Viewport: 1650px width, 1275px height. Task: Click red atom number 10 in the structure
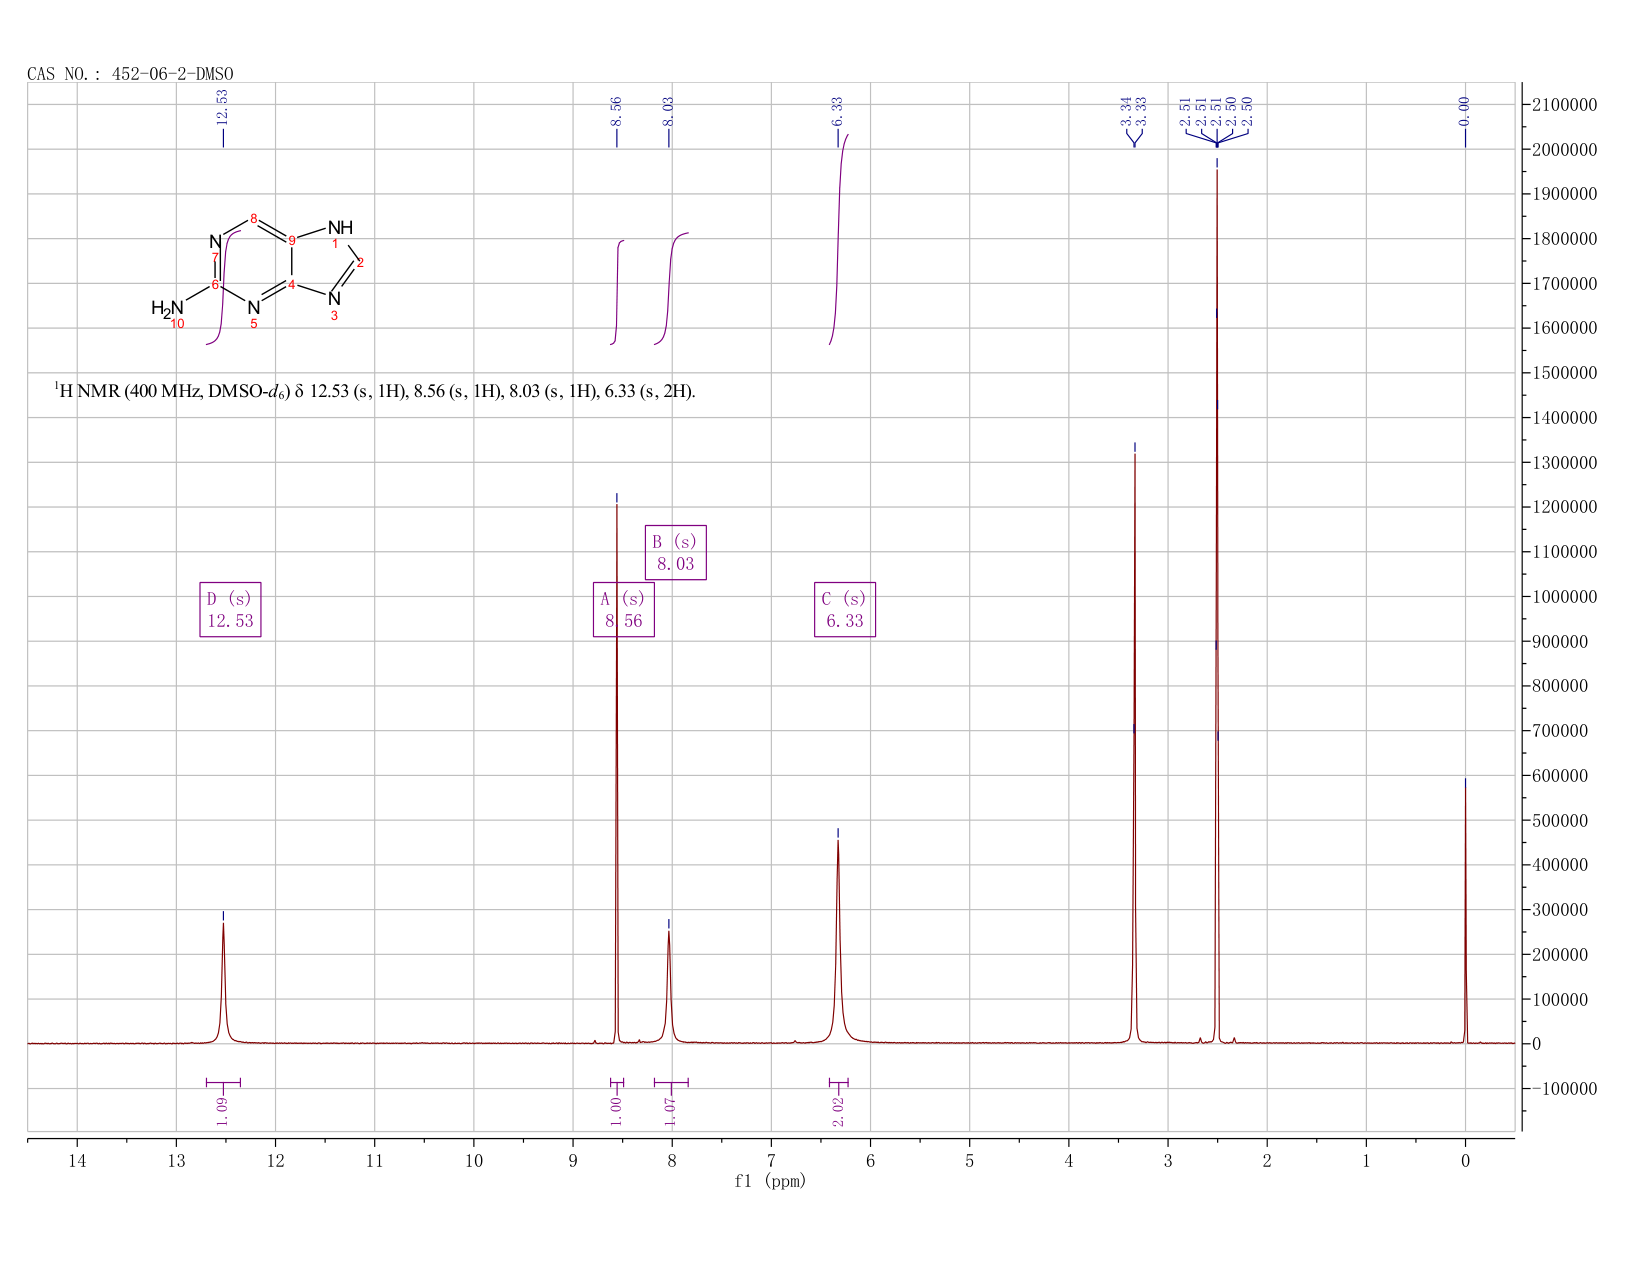tap(178, 324)
